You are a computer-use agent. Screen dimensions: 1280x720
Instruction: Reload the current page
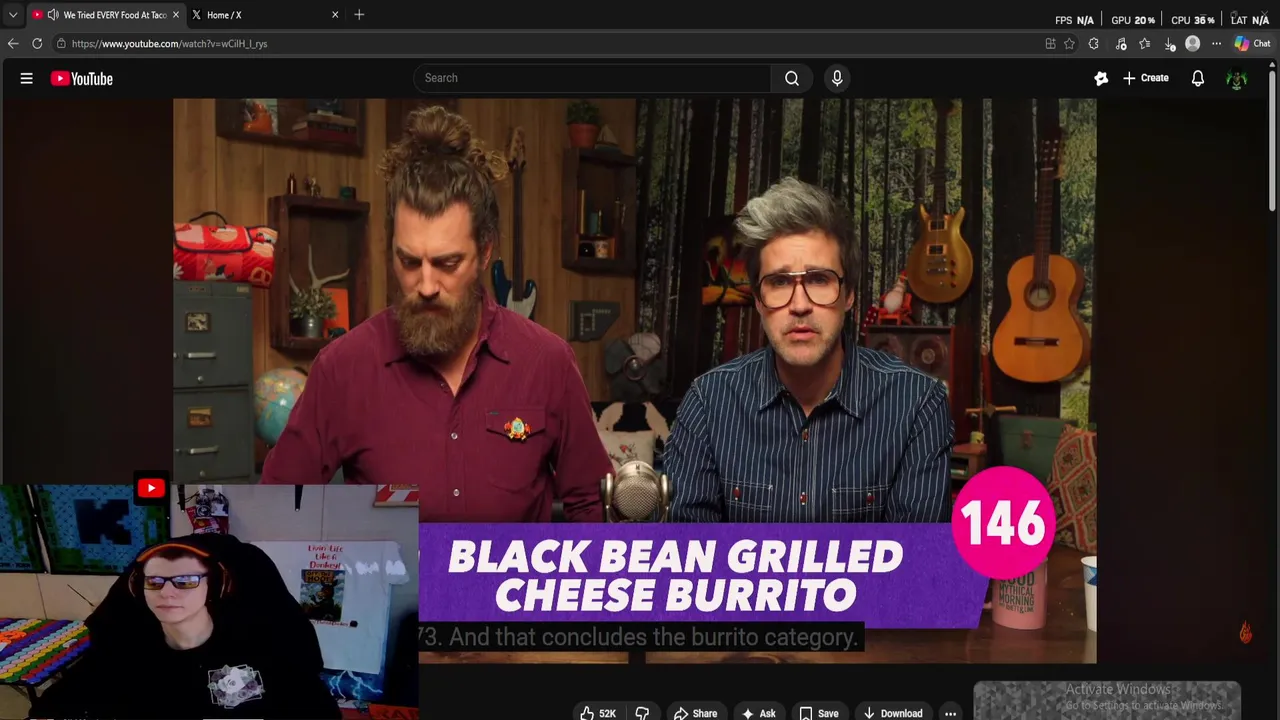click(37, 44)
